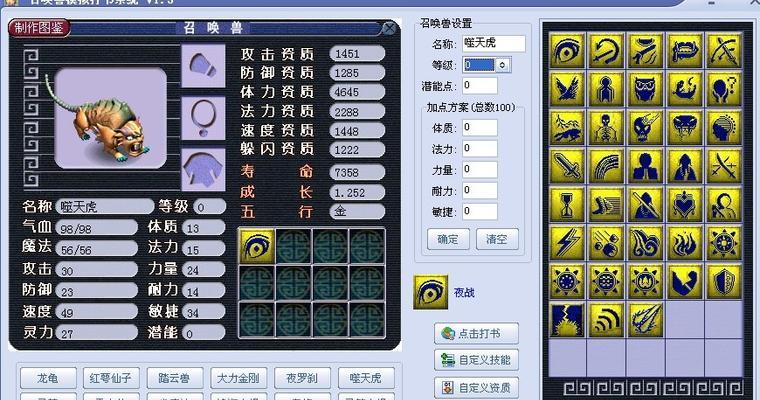The image size is (760, 400).
Task: Pick the crossed sabers skill icon
Action: tap(724, 166)
